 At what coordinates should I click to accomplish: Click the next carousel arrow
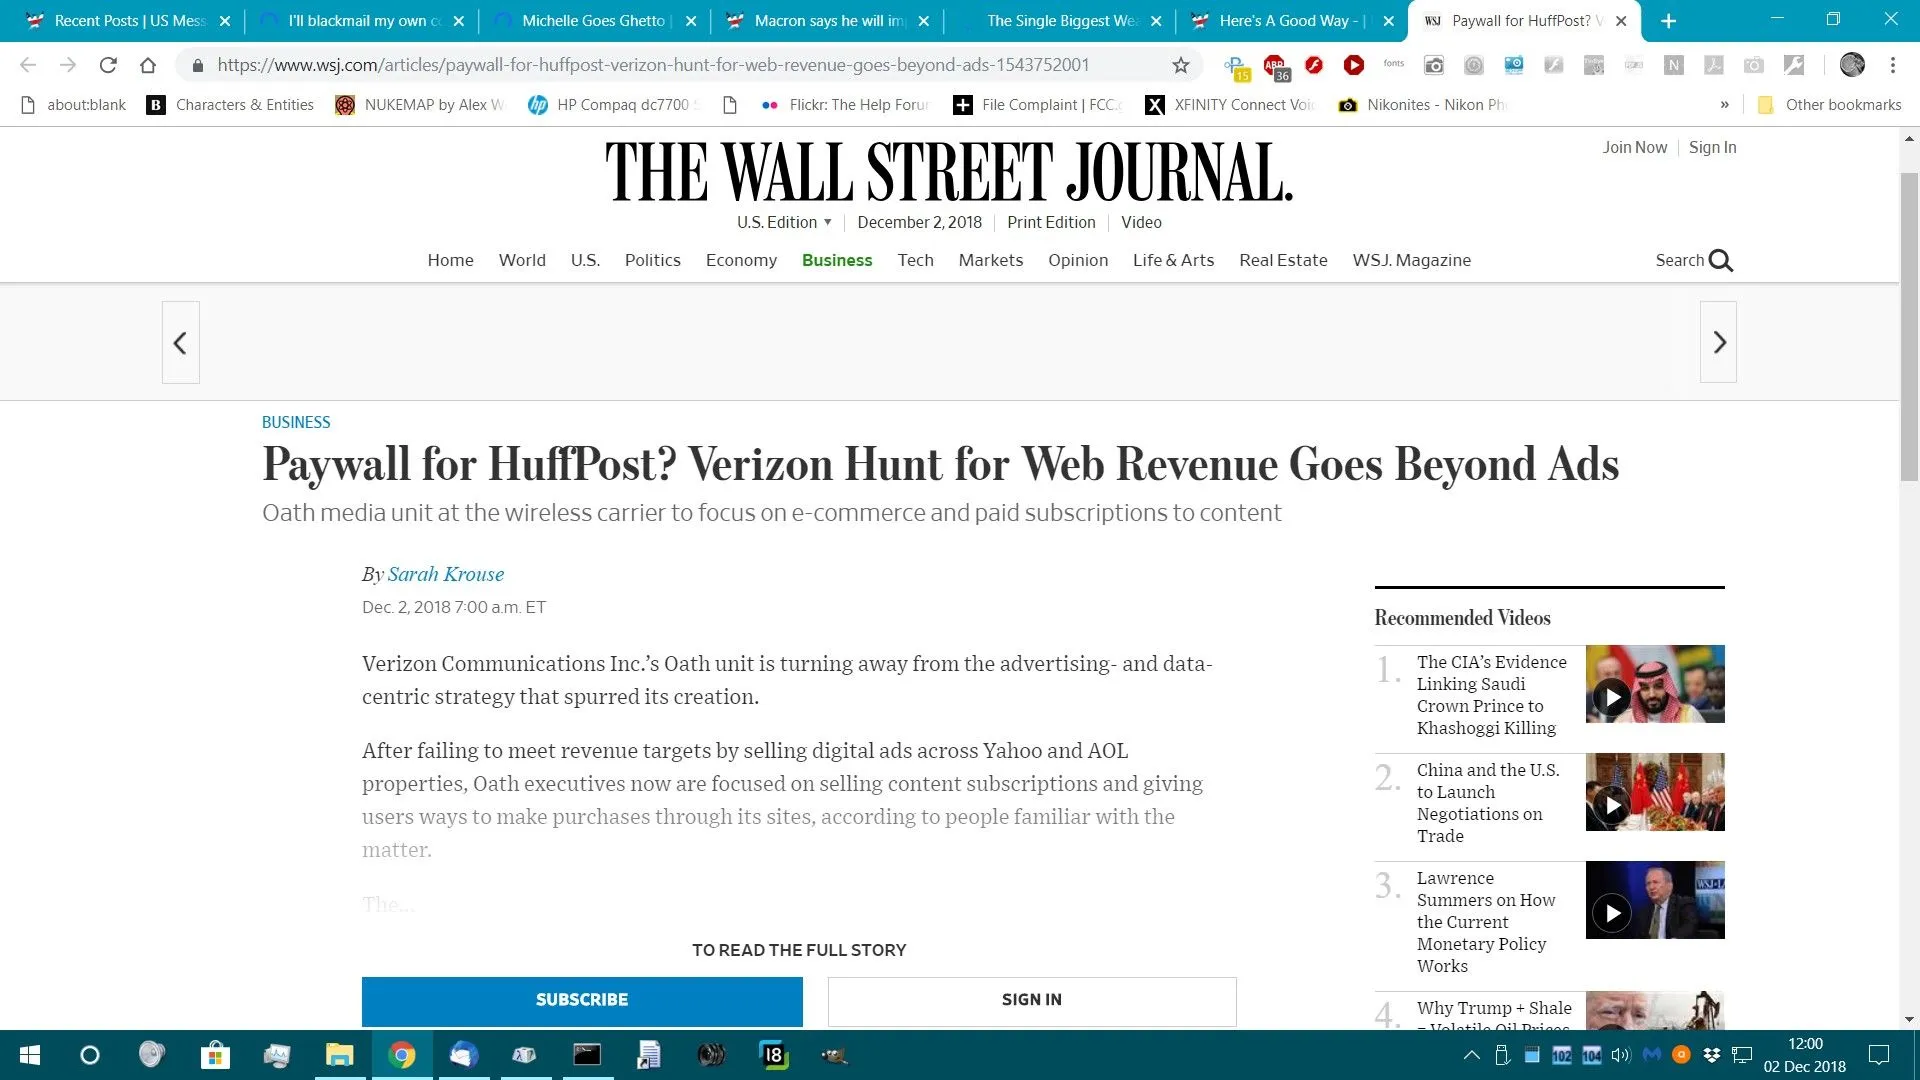coord(1718,343)
